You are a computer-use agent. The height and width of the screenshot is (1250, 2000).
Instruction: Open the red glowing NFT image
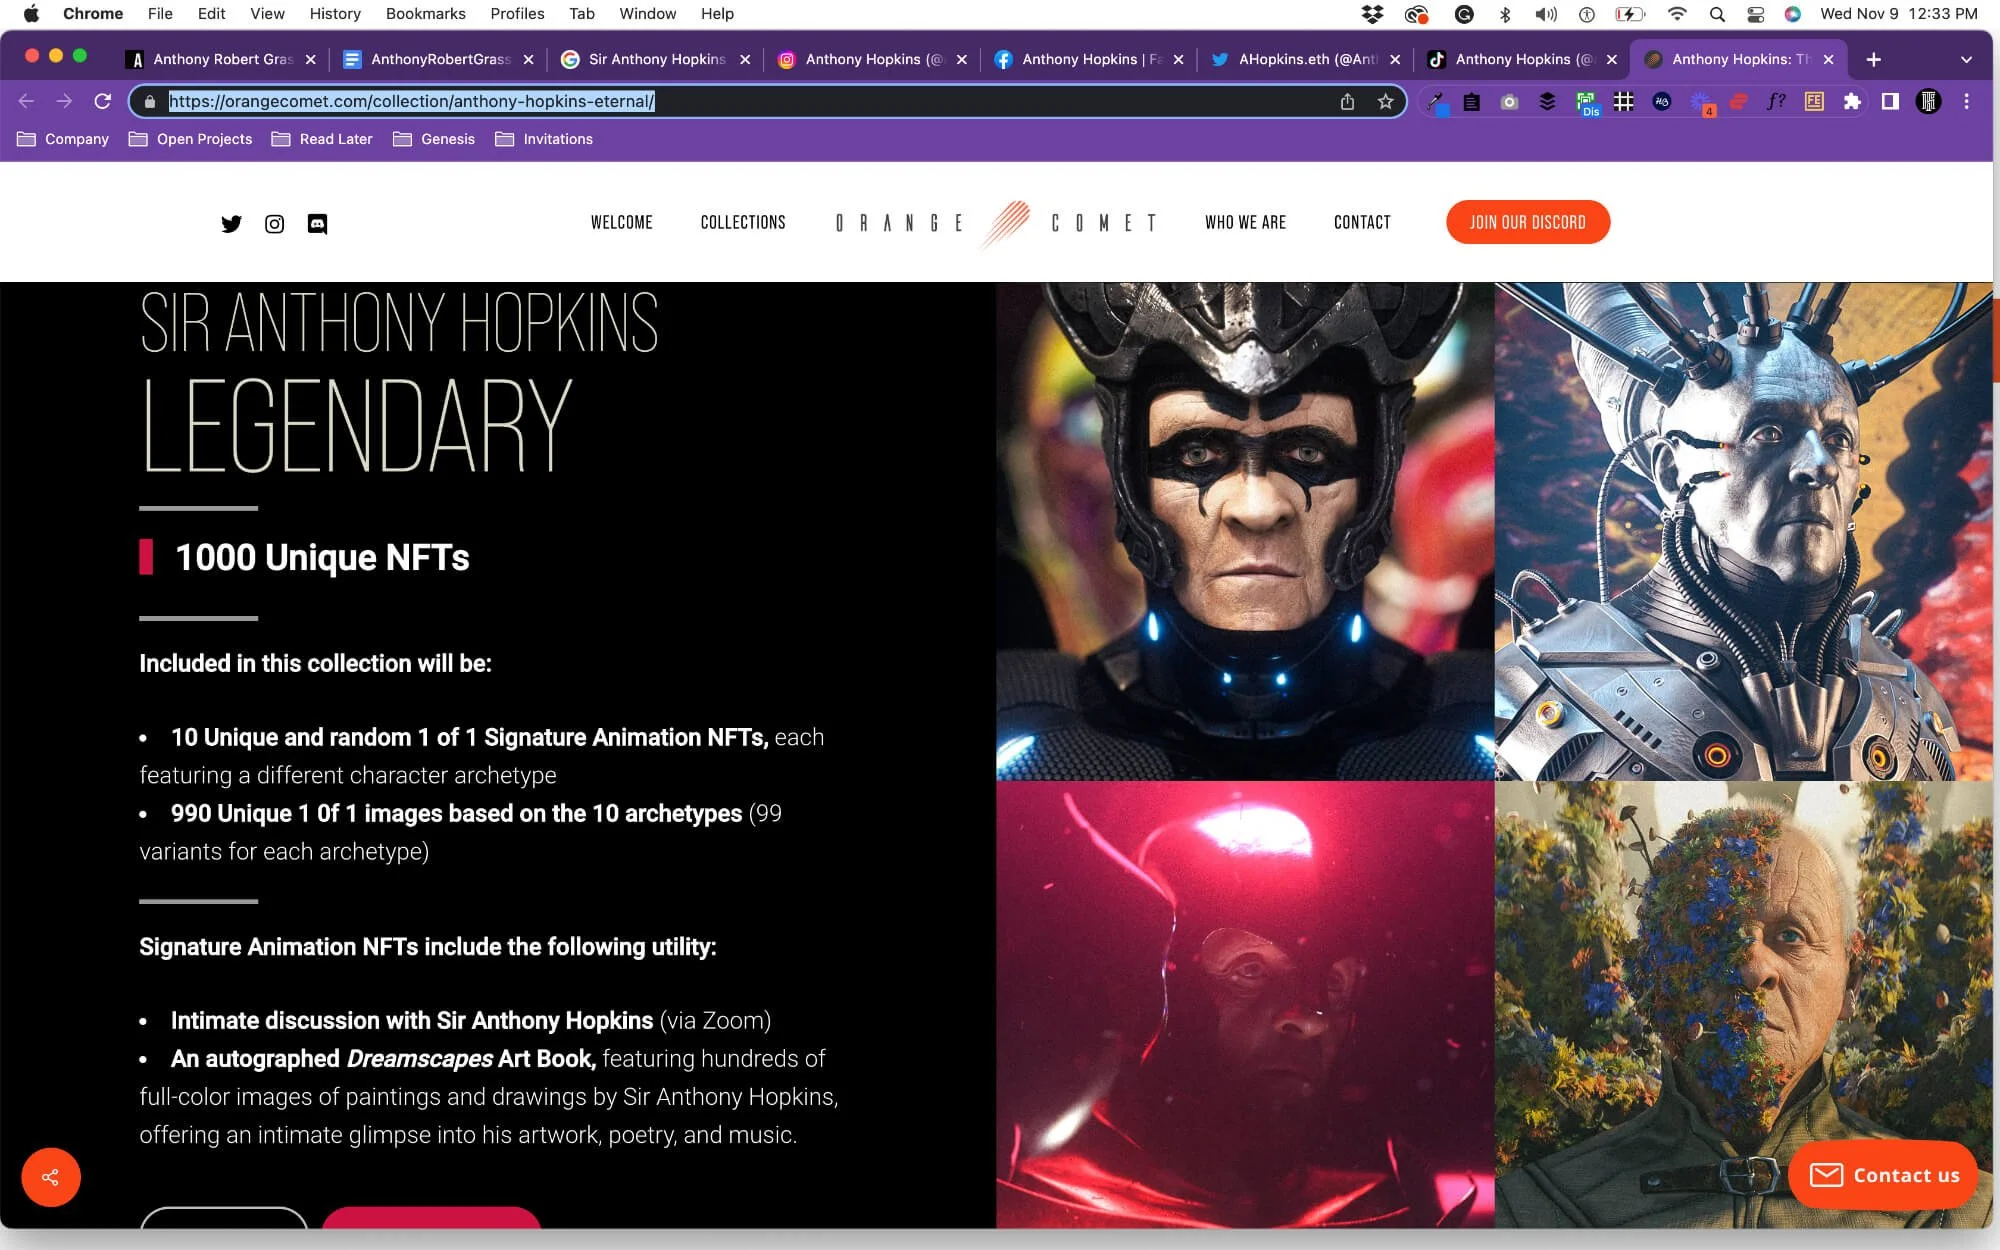coord(1245,1004)
